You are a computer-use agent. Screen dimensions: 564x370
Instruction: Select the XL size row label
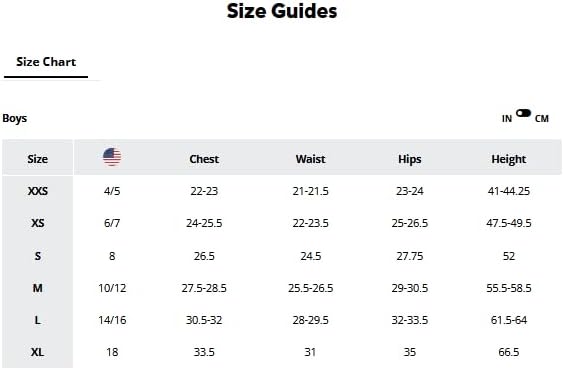click(37, 352)
